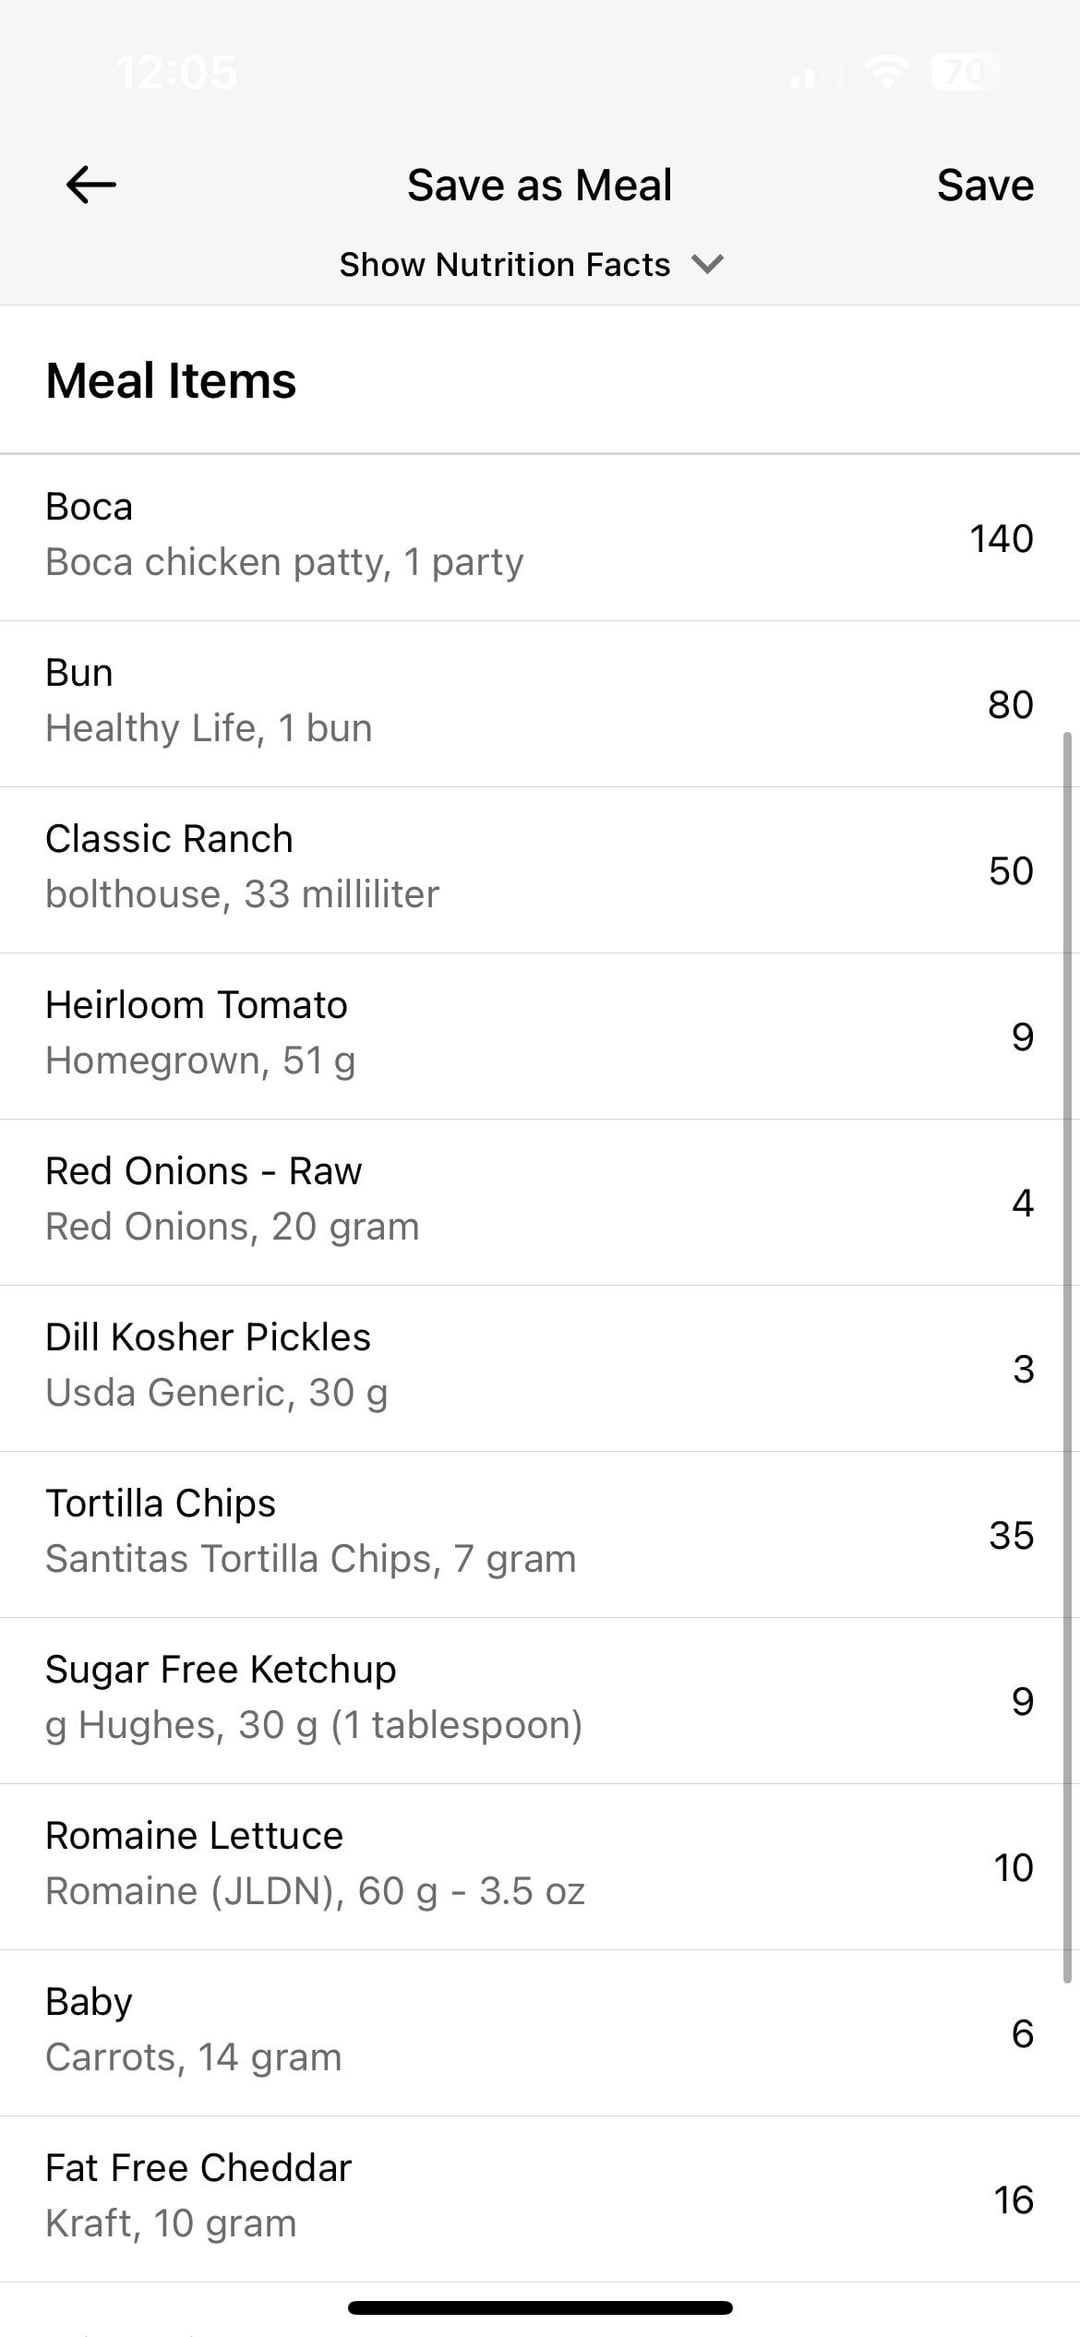Select Baby Carrots 14 gram item
Viewport: 1080px width, 2337px height.
click(540, 2032)
